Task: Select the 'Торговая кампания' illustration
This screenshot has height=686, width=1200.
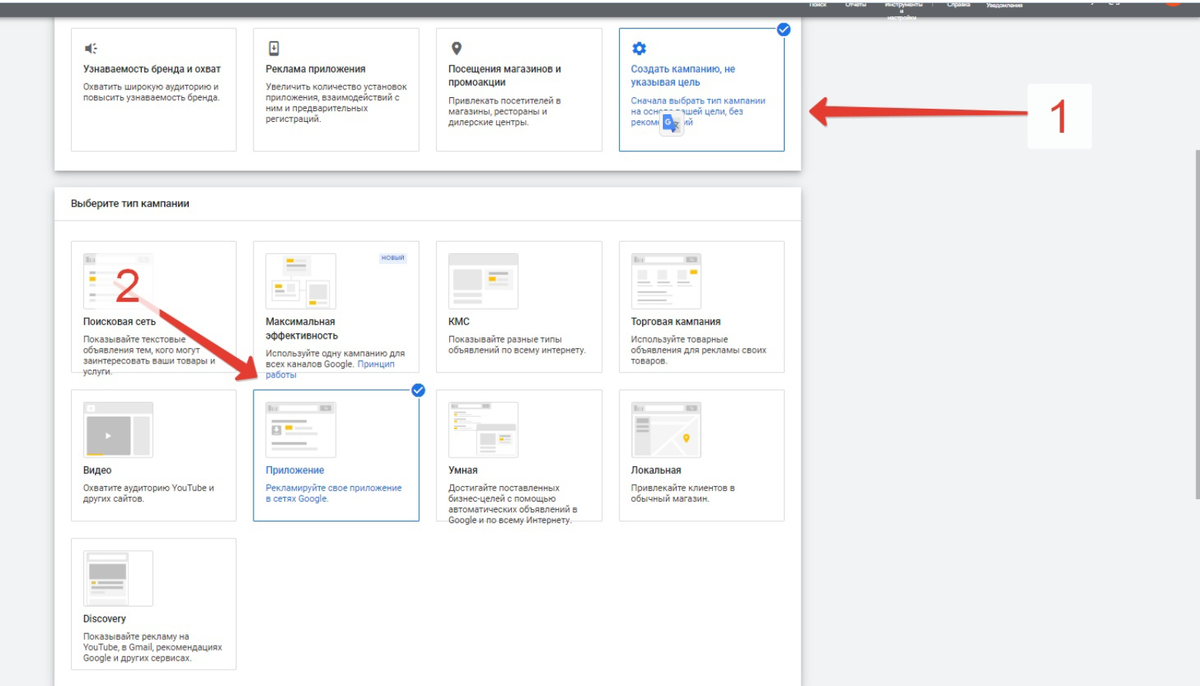Action: 666,281
